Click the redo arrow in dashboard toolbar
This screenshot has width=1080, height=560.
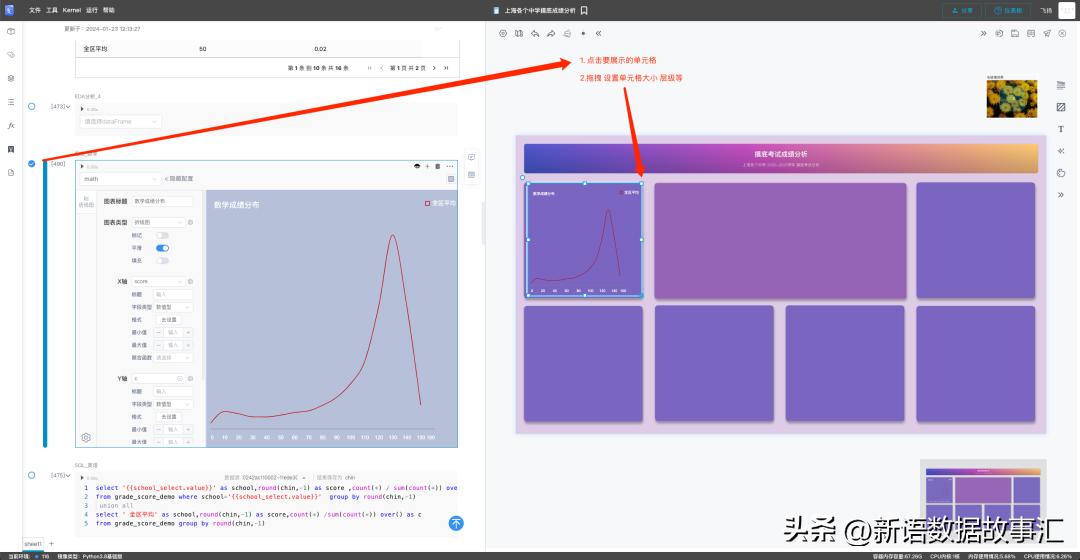click(550, 33)
